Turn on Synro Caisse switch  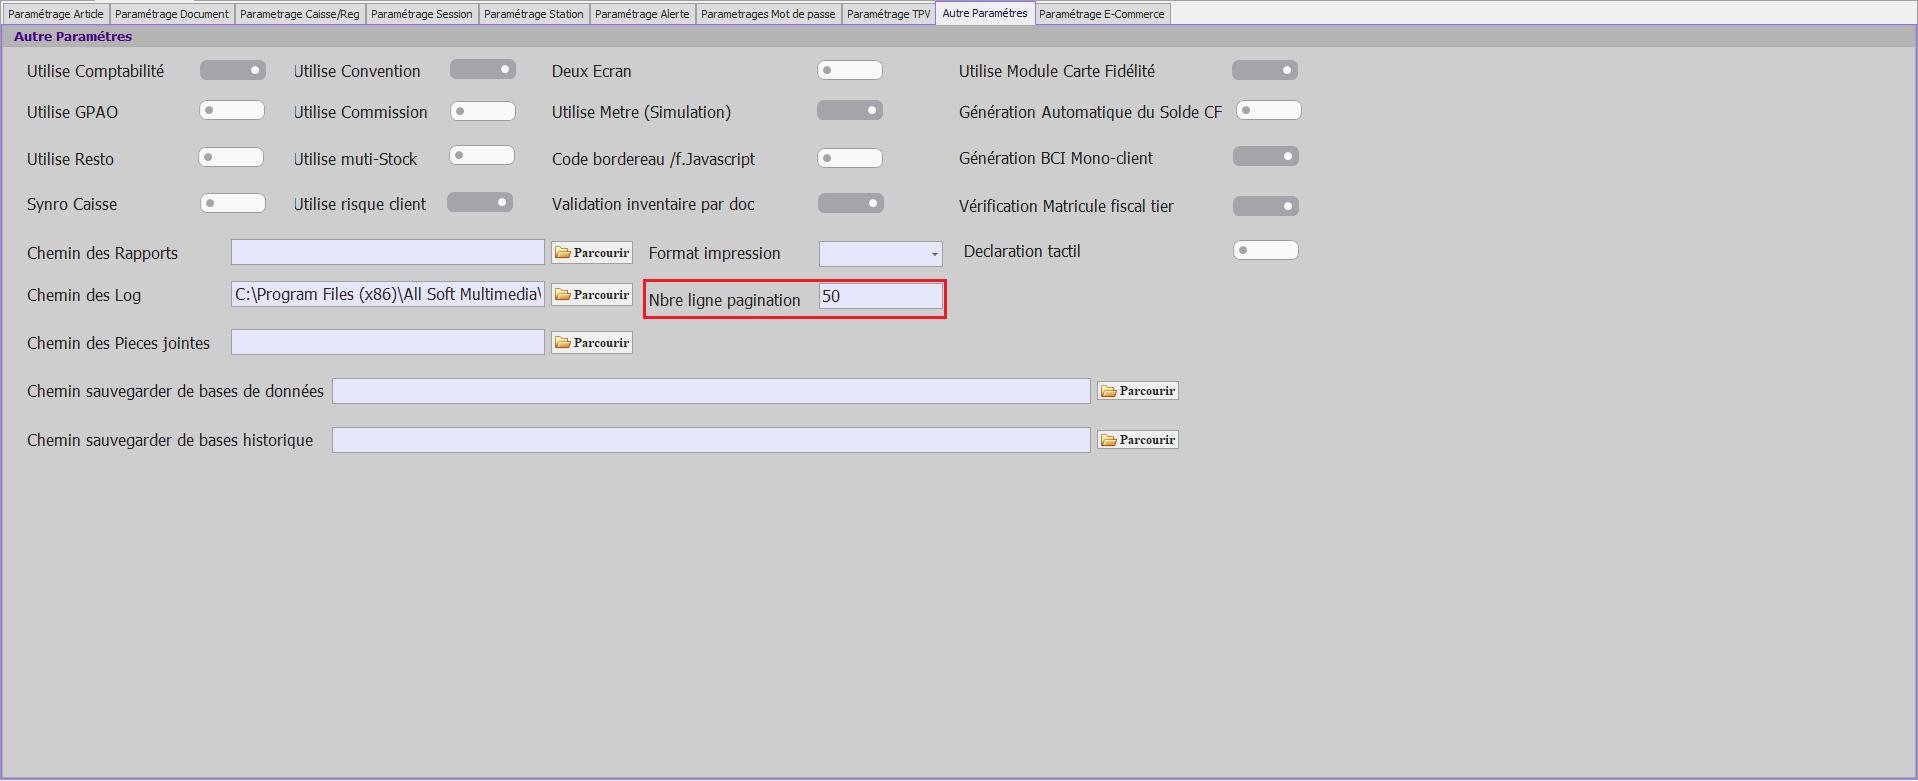click(233, 203)
